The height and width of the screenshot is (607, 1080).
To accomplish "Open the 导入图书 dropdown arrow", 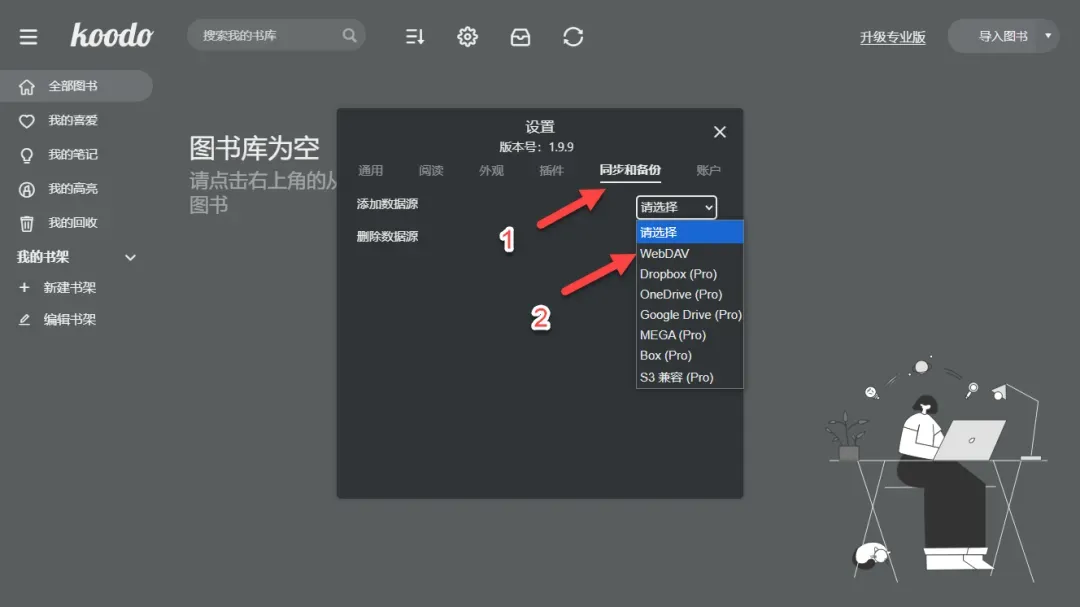I will (1050, 36).
